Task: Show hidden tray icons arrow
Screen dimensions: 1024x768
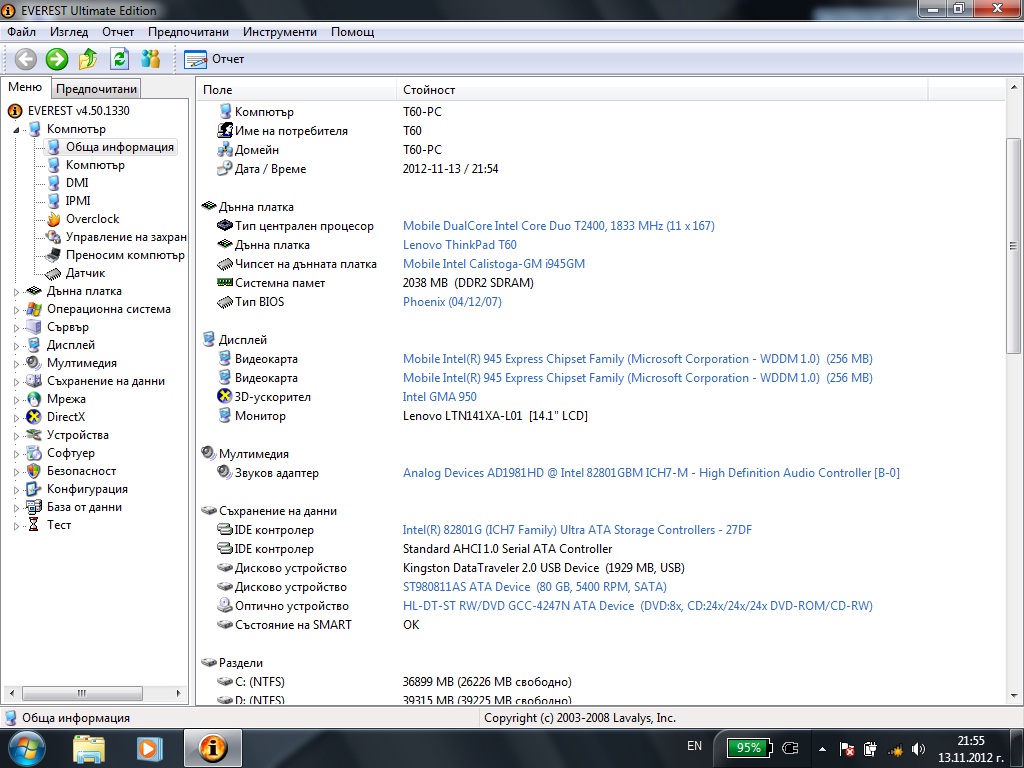Action: tap(822, 749)
